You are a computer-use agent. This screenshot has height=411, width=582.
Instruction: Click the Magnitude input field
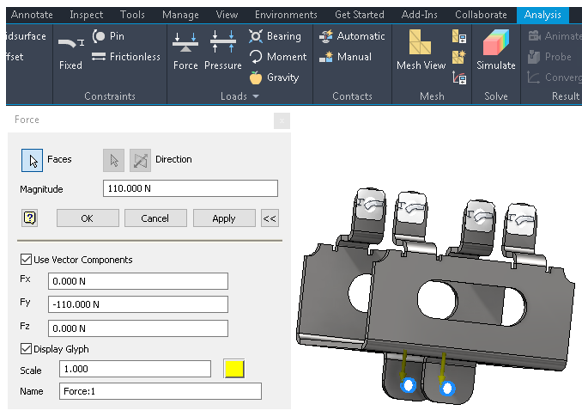(x=190, y=189)
